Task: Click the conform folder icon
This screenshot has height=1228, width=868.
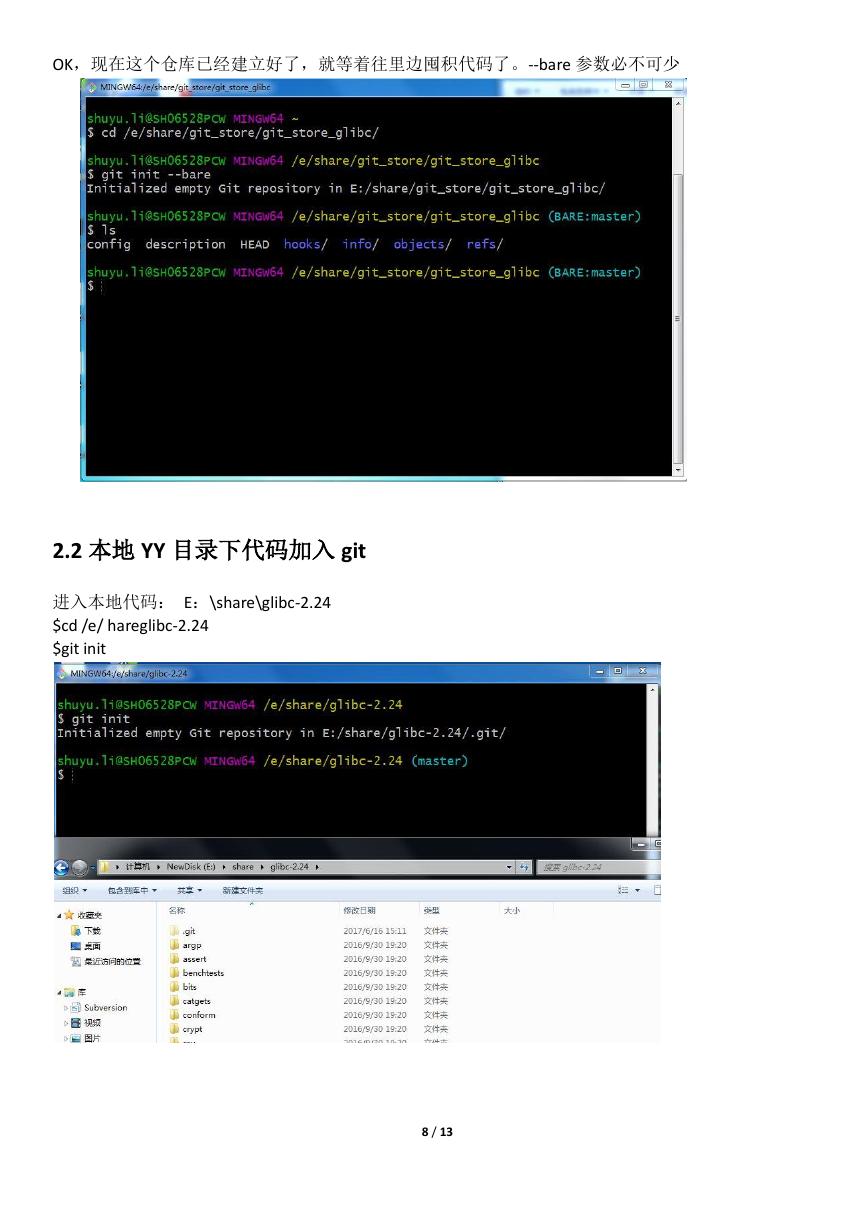Action: click(x=174, y=1015)
